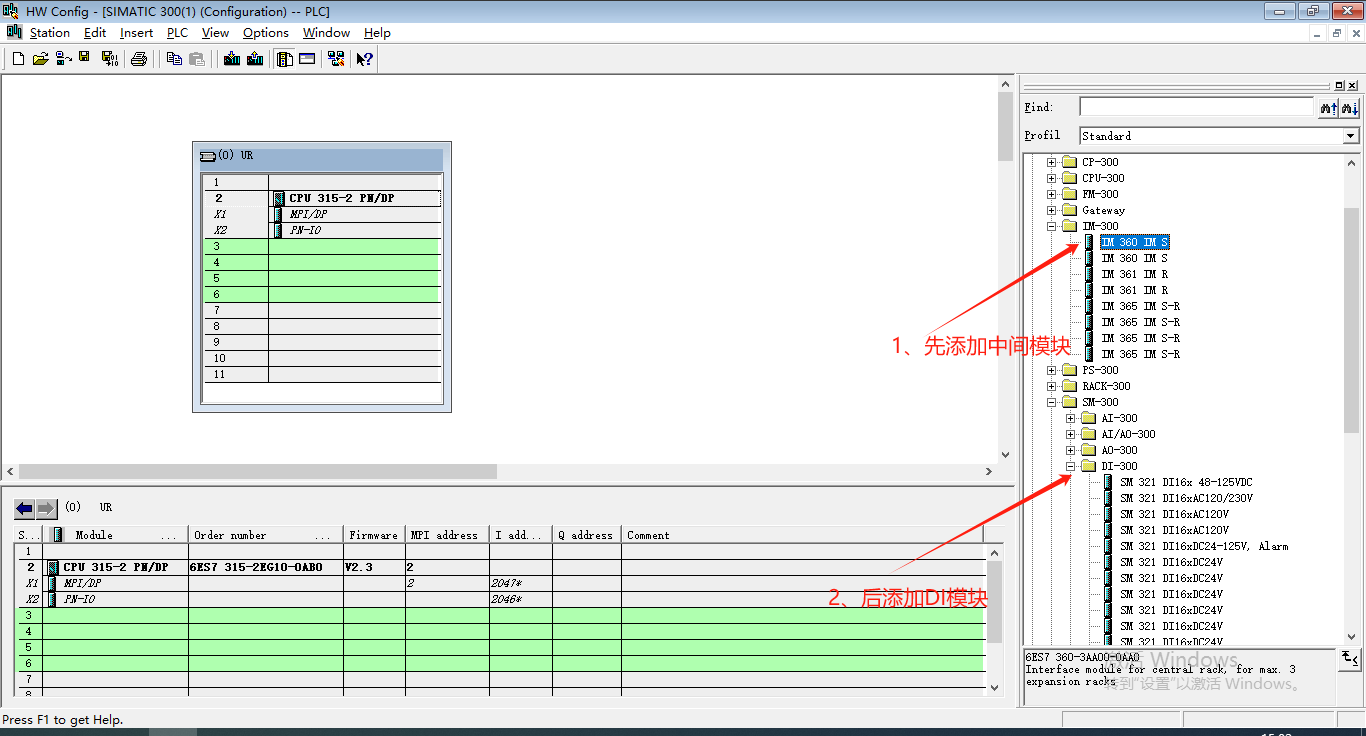Select SM 321 DI16xDC24-125V, Alarm module

tap(1204, 546)
